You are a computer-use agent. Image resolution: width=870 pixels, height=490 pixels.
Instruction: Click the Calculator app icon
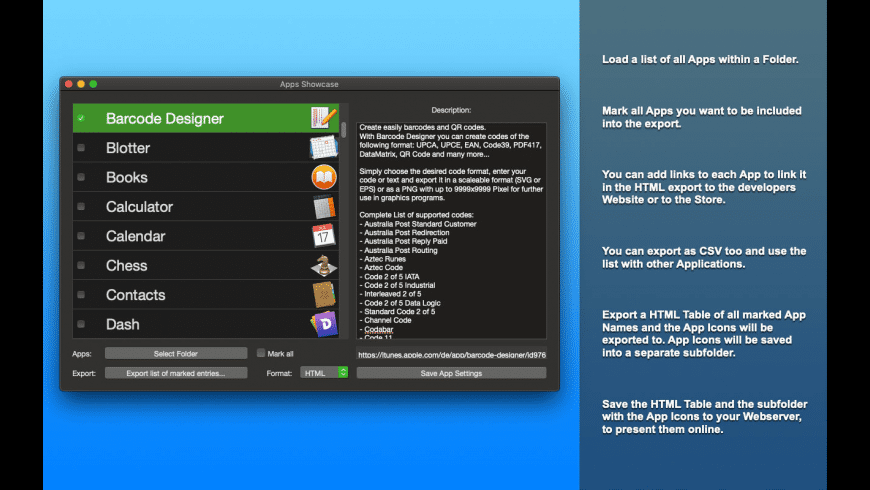pyautogui.click(x=324, y=207)
